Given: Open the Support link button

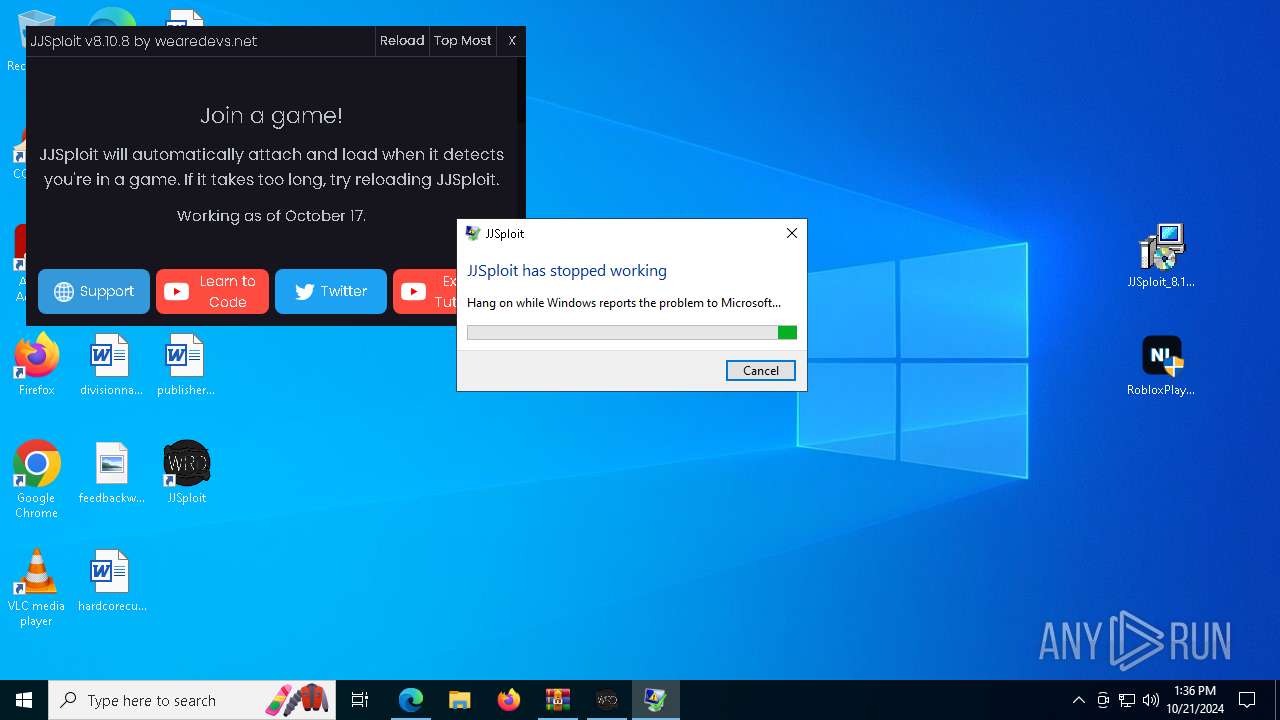Looking at the screenshot, I should 94,291.
